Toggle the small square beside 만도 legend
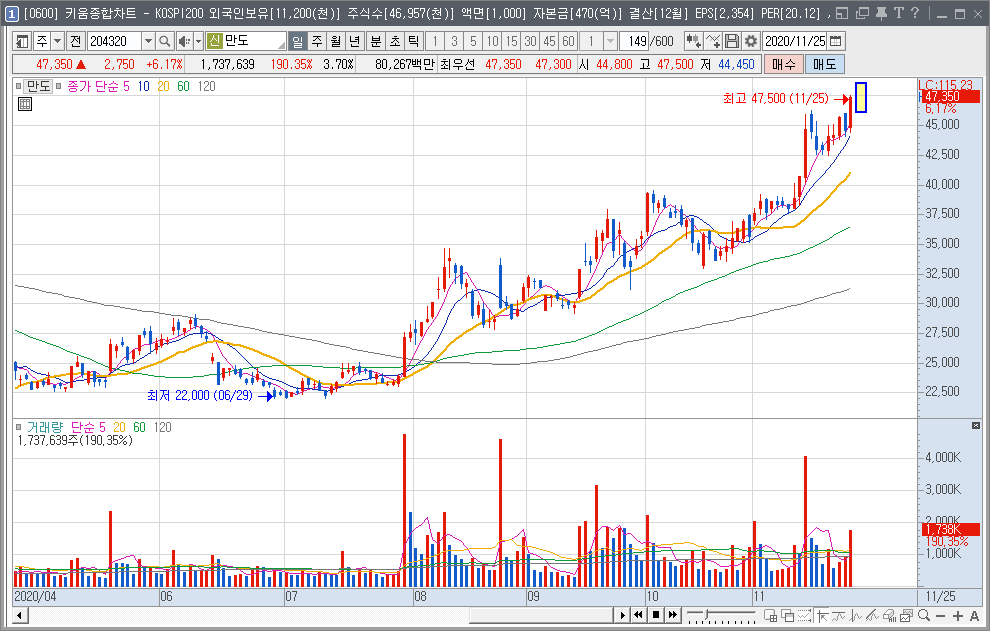The width and height of the screenshot is (990, 631). [19, 86]
